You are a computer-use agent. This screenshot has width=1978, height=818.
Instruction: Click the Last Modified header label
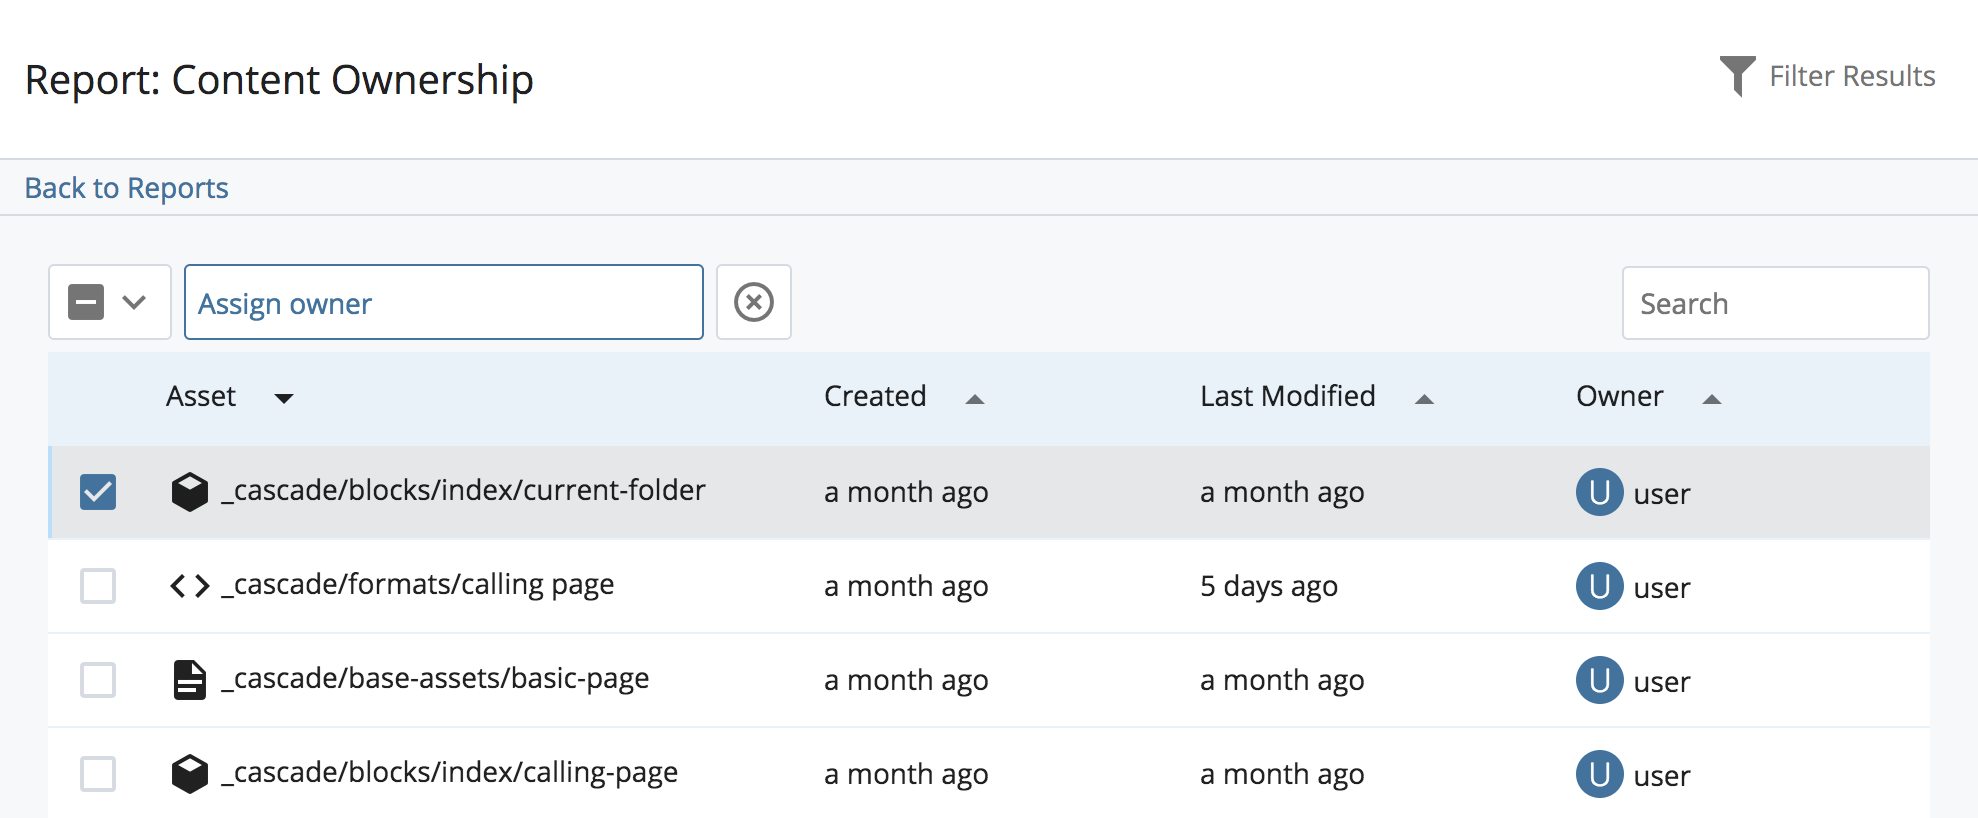(1288, 396)
